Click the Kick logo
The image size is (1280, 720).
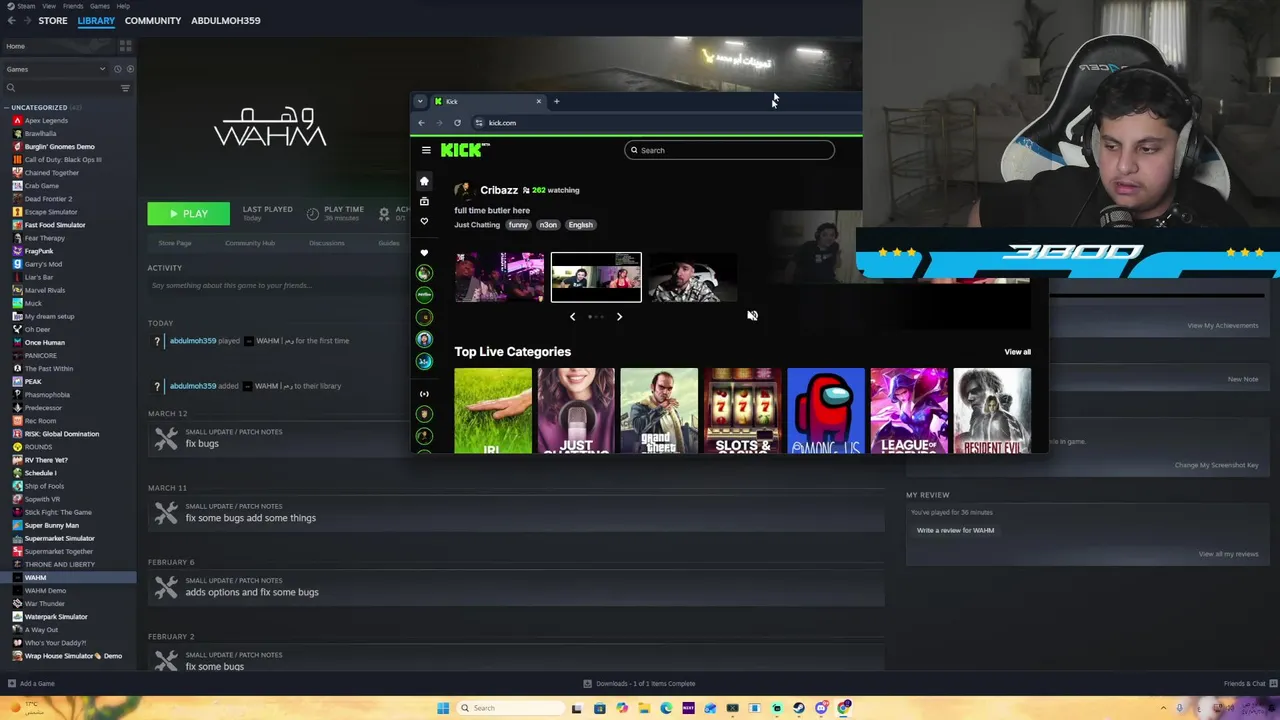click(x=464, y=150)
